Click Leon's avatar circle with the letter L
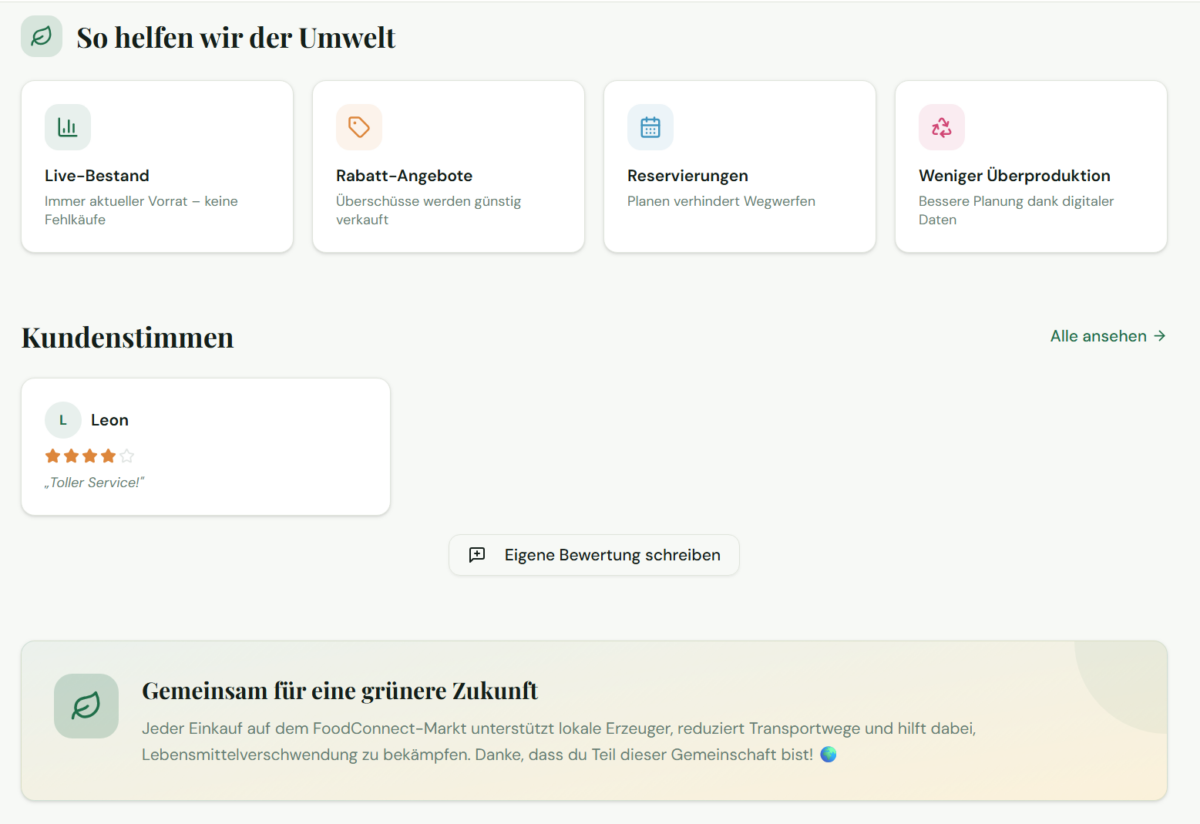The width and height of the screenshot is (1200, 824). (63, 420)
